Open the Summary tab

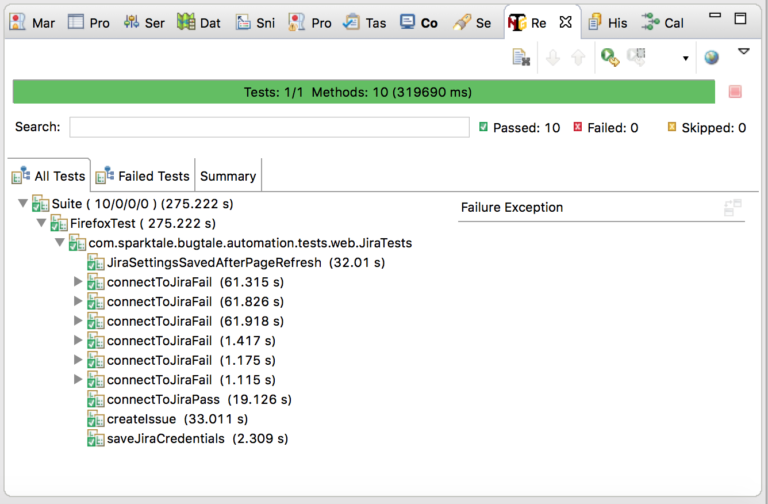coord(228,176)
